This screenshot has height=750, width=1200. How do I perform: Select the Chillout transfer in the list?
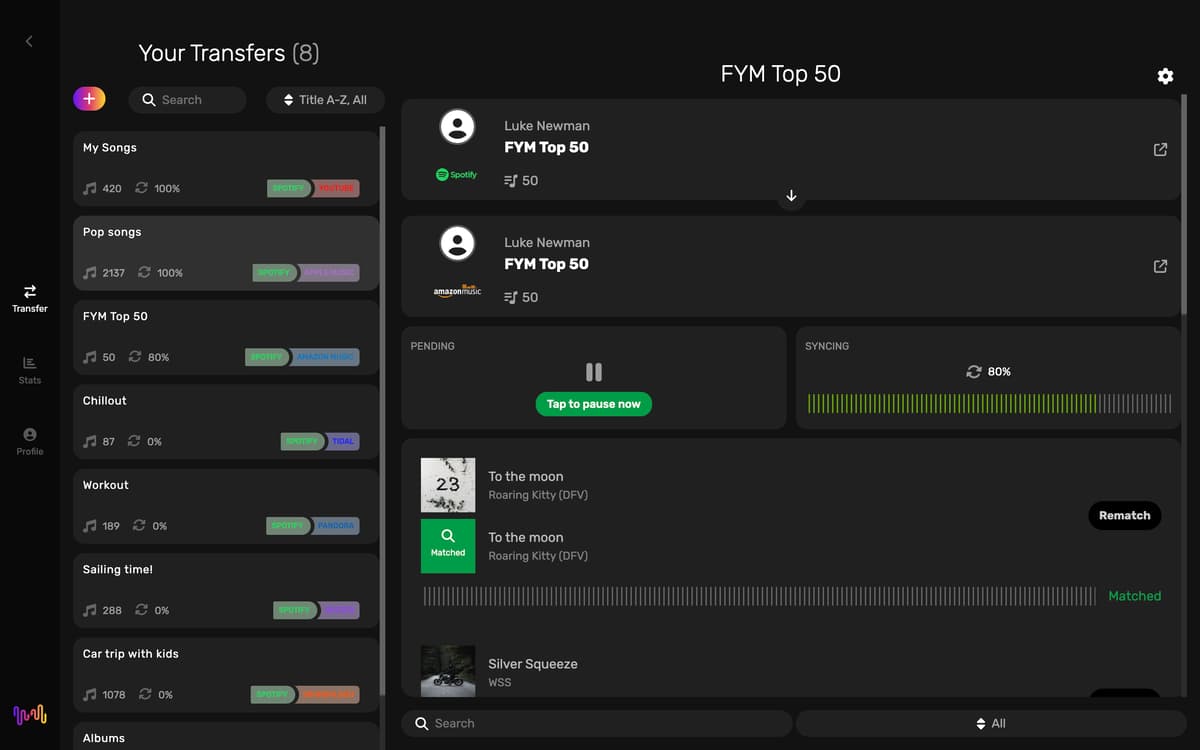tap(225, 421)
